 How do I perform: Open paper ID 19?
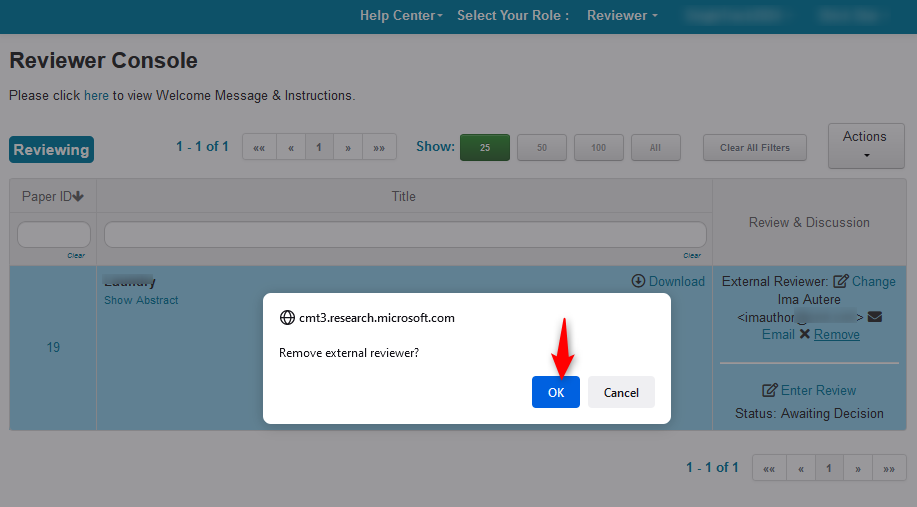click(53, 347)
